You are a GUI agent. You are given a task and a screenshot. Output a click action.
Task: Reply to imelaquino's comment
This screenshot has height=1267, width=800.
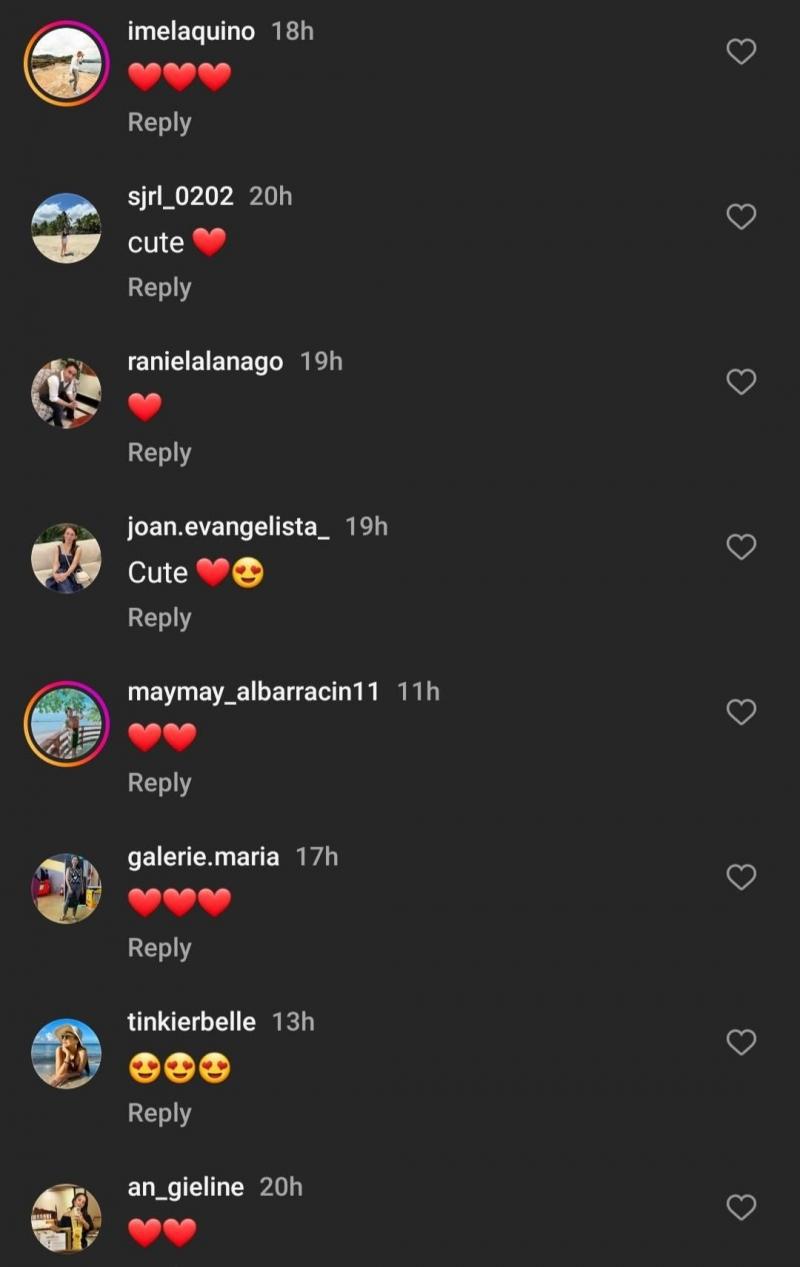click(x=159, y=123)
